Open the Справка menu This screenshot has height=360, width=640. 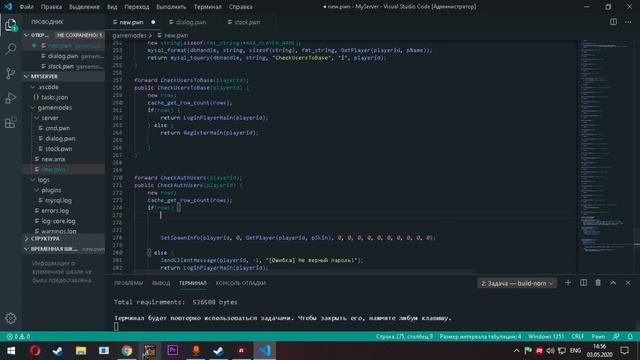[x=240, y=7]
